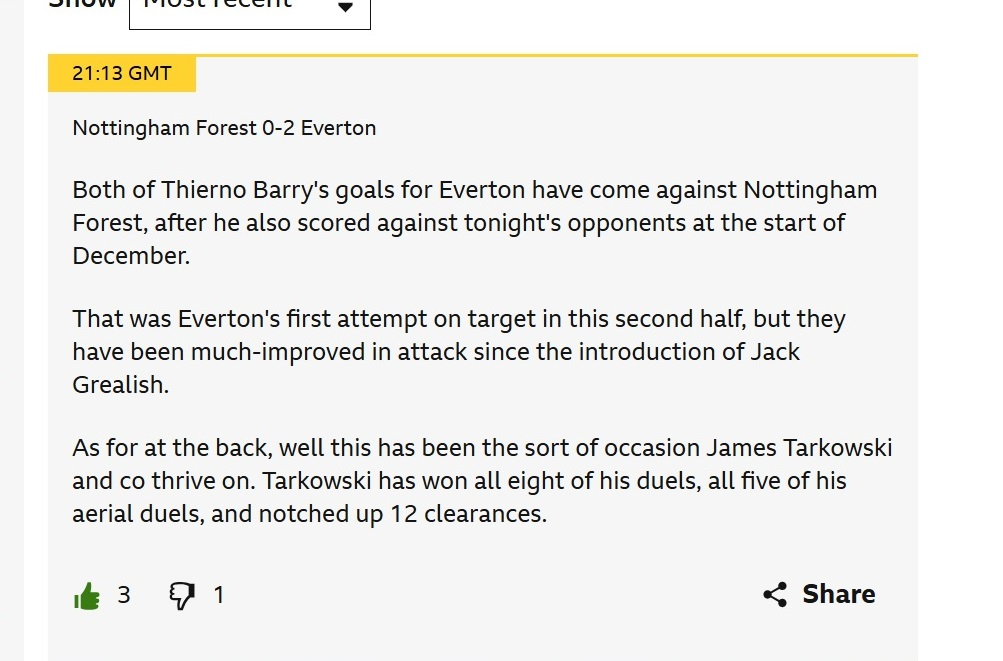Click the paragraph about Tarkowski's duels

pyautogui.click(x=482, y=481)
